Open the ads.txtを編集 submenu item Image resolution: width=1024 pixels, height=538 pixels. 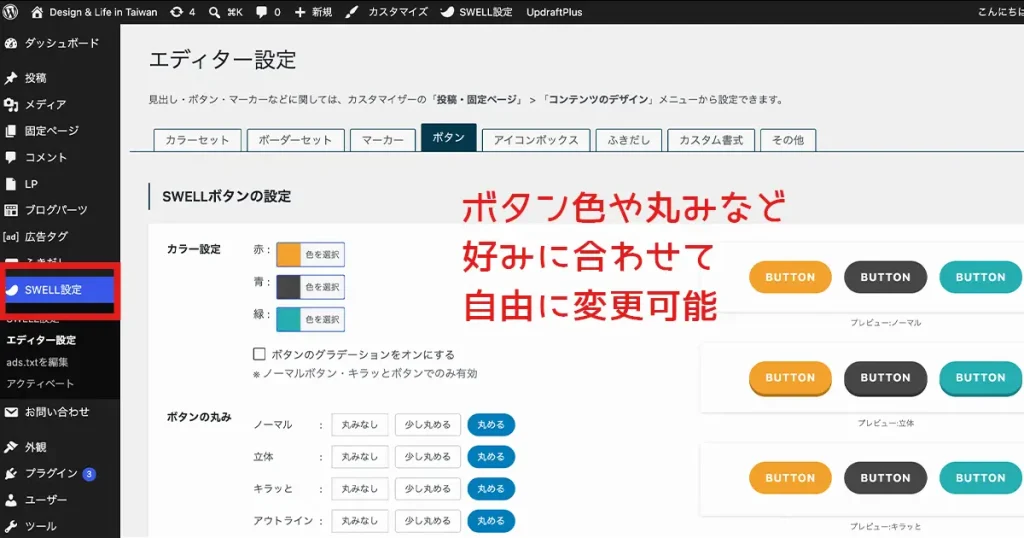pos(37,362)
